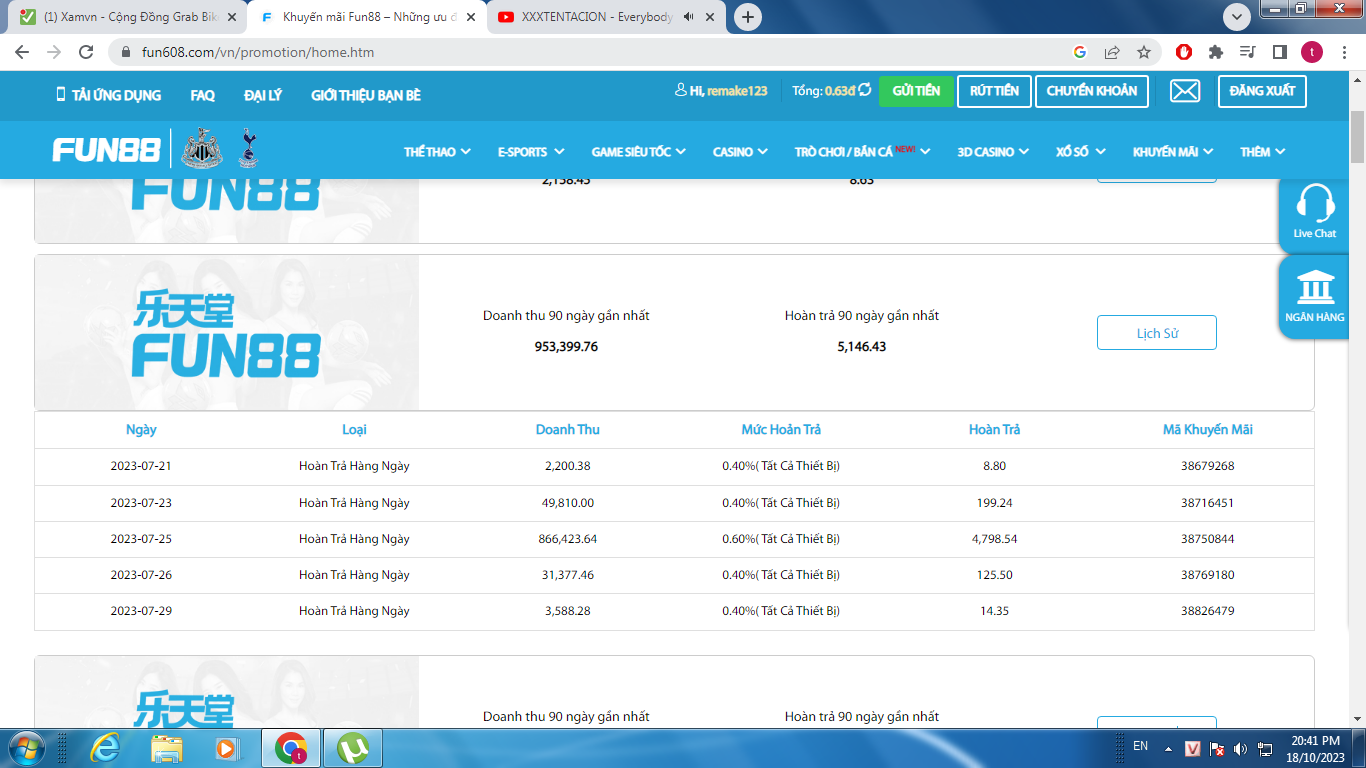Viewport: 1366px width, 768px height.
Task: Reload the page in Chrome
Action: 86,52
